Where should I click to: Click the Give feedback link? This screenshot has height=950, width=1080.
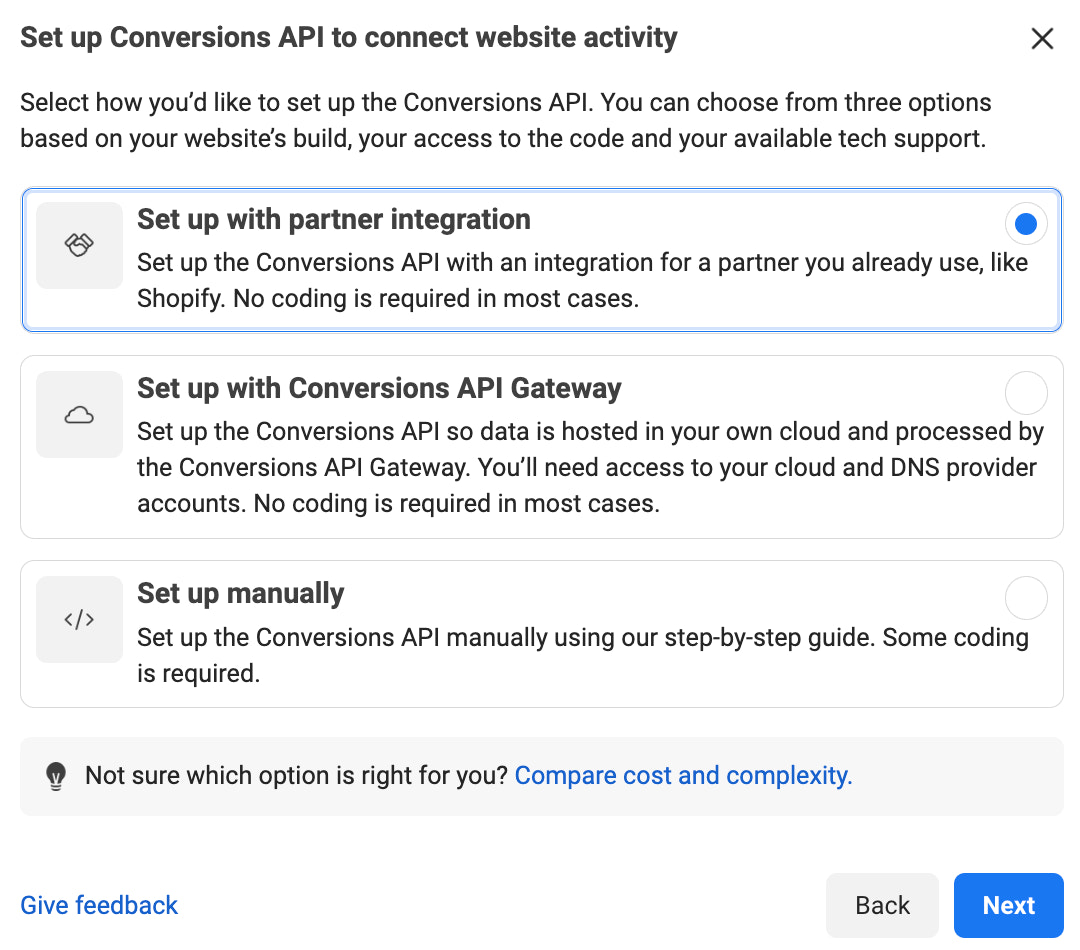[98, 905]
